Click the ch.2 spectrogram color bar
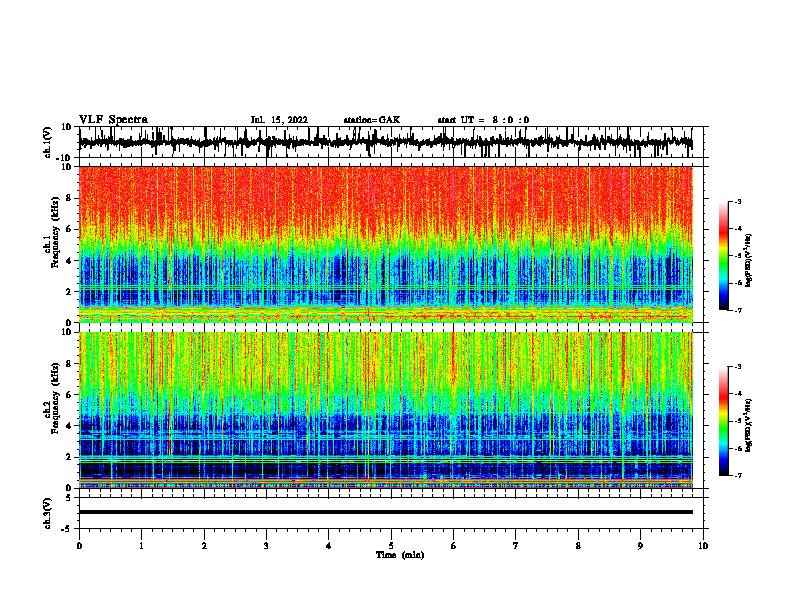This screenshot has width=792, height=612. (724, 421)
